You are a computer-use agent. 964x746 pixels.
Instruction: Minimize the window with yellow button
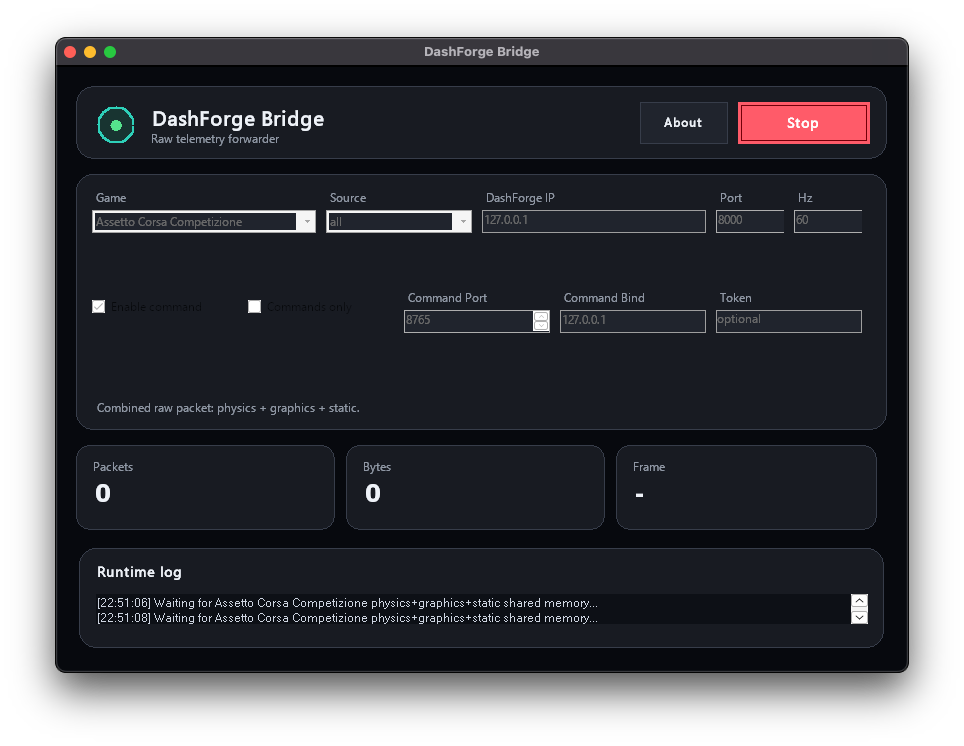[90, 52]
